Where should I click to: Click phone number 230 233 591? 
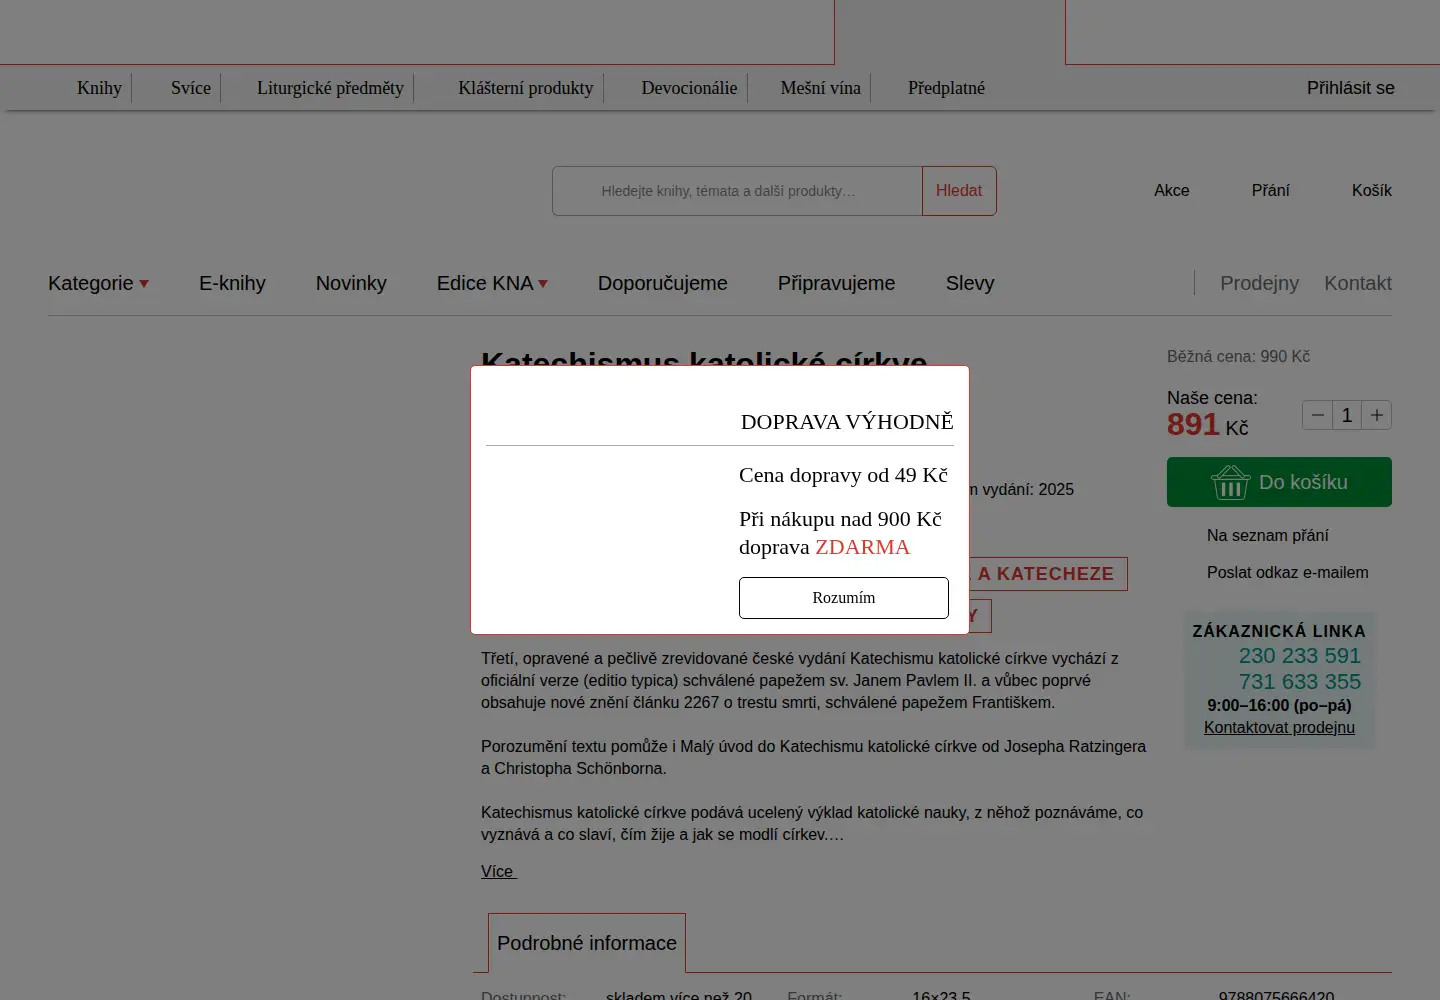point(1299,656)
